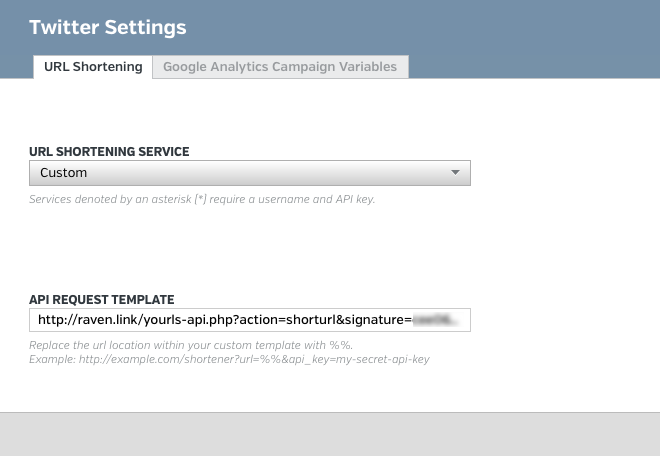660x456 pixels.
Task: Click the 'yourls-api.php' portion of template
Action: pos(189,320)
